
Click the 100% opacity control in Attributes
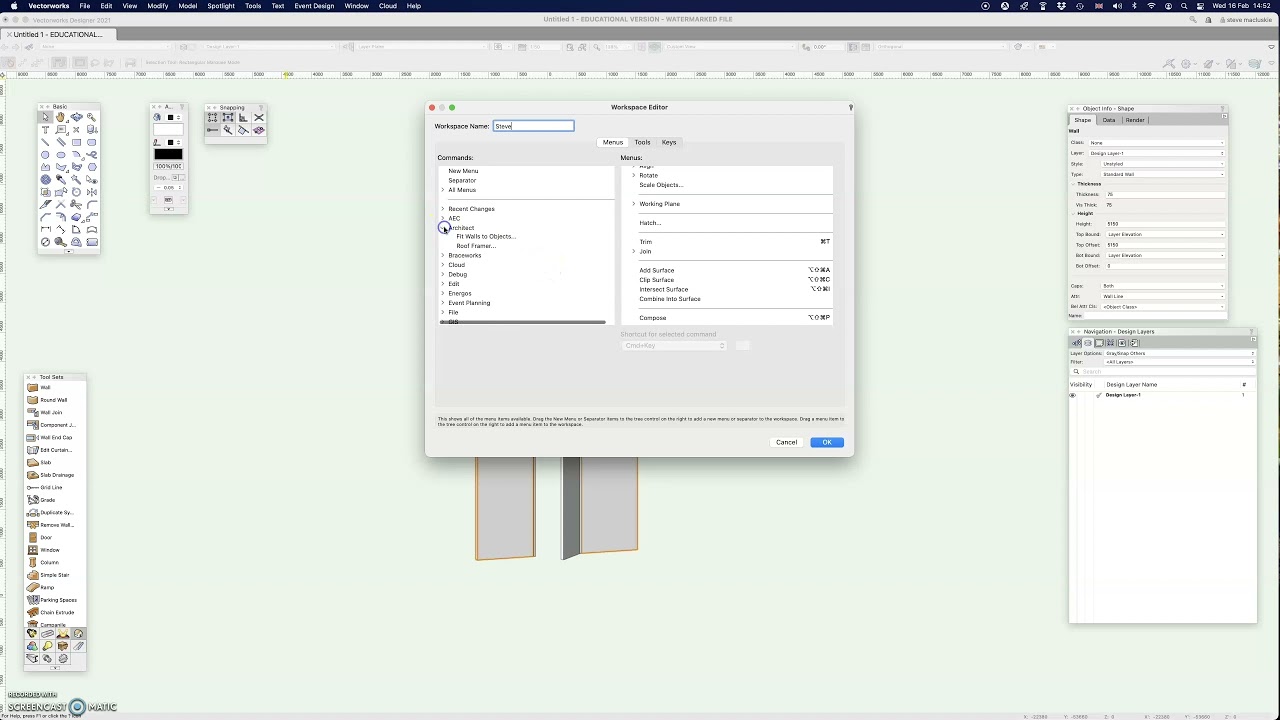coord(168,166)
